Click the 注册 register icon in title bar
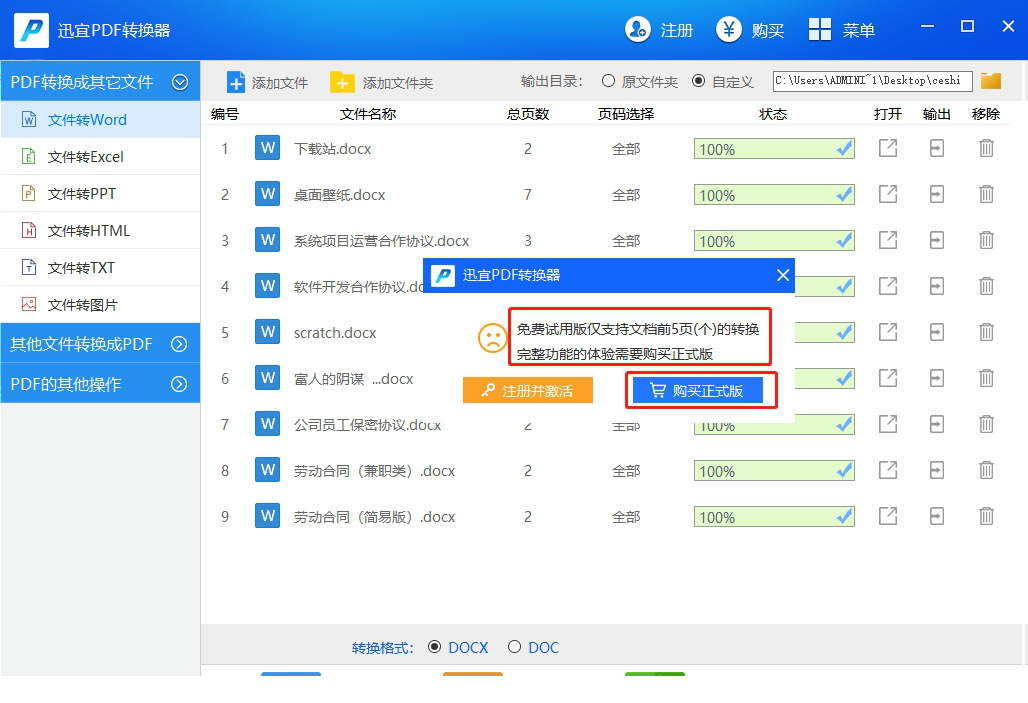1028x703 pixels. pos(639,30)
